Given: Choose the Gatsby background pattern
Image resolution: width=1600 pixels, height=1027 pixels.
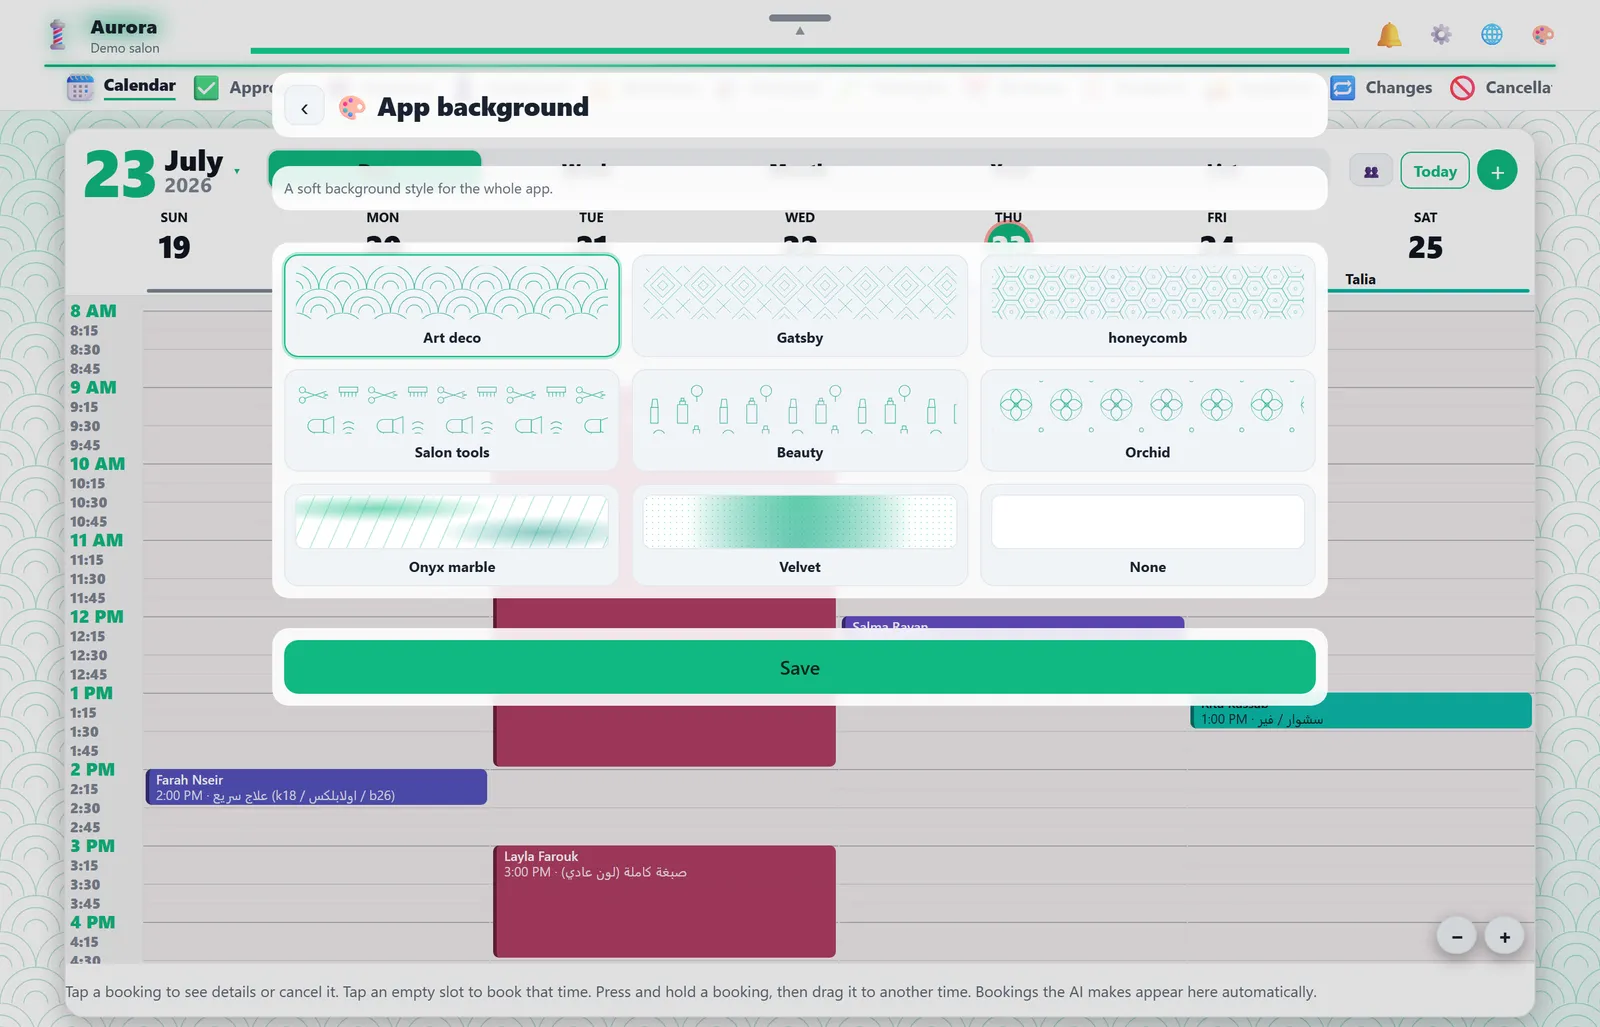Looking at the screenshot, I should tap(800, 306).
